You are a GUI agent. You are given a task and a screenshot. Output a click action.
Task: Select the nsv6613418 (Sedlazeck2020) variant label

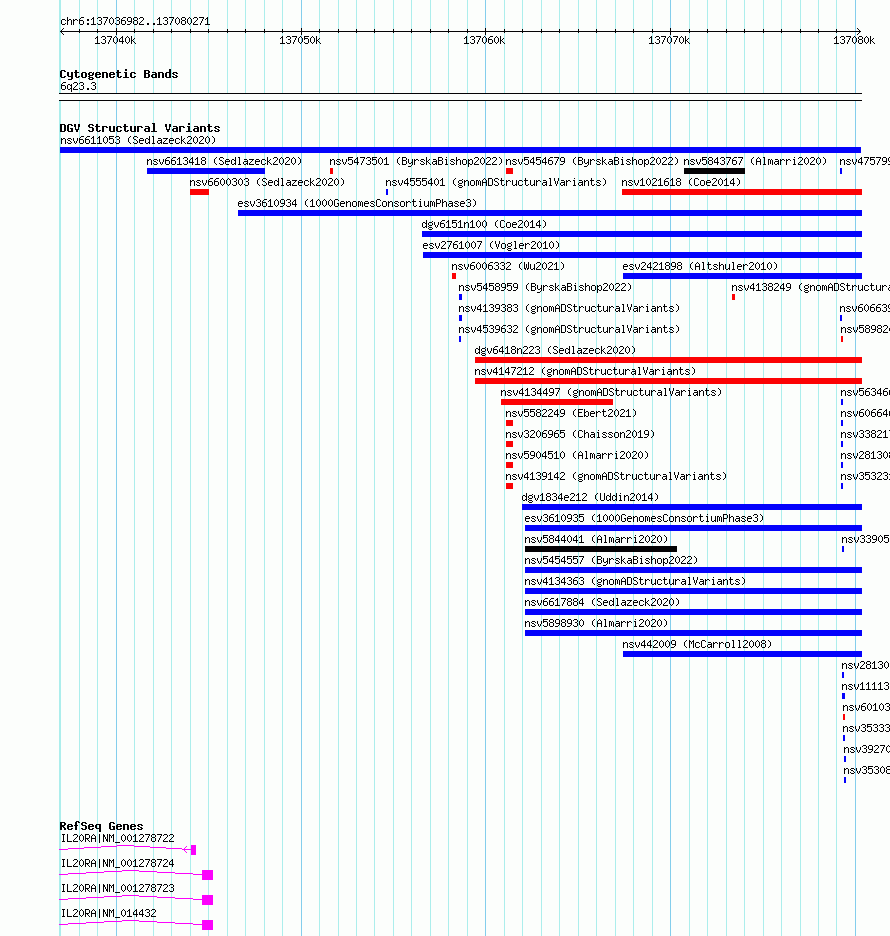(x=224, y=161)
